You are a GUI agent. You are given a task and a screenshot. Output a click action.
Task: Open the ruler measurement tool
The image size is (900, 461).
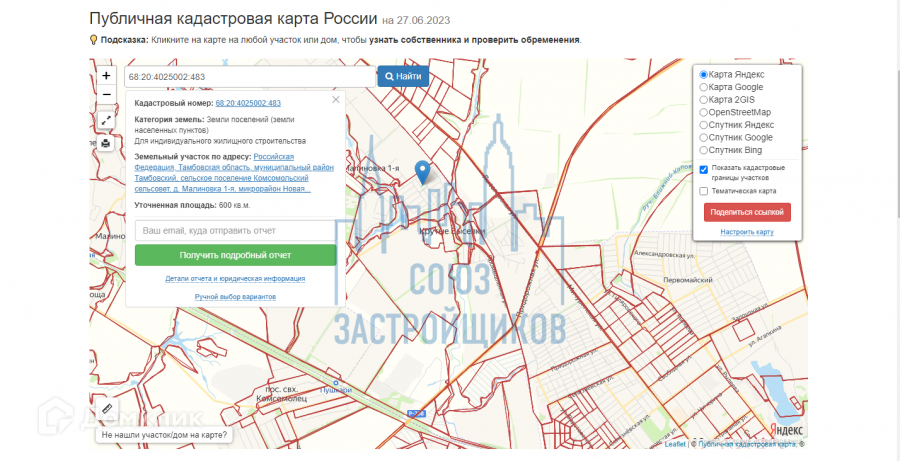coord(106,409)
